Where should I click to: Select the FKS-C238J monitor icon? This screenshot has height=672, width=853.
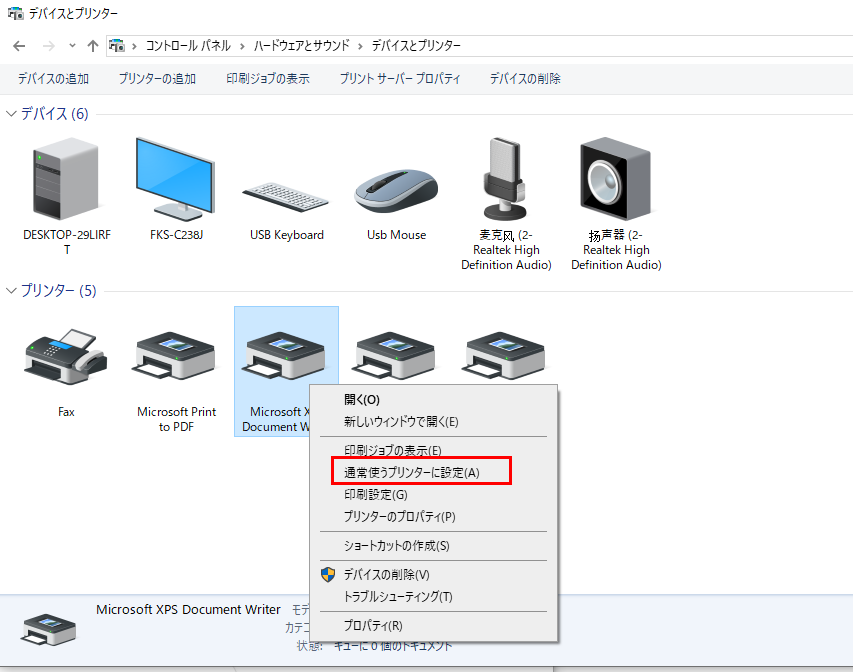coord(176,180)
